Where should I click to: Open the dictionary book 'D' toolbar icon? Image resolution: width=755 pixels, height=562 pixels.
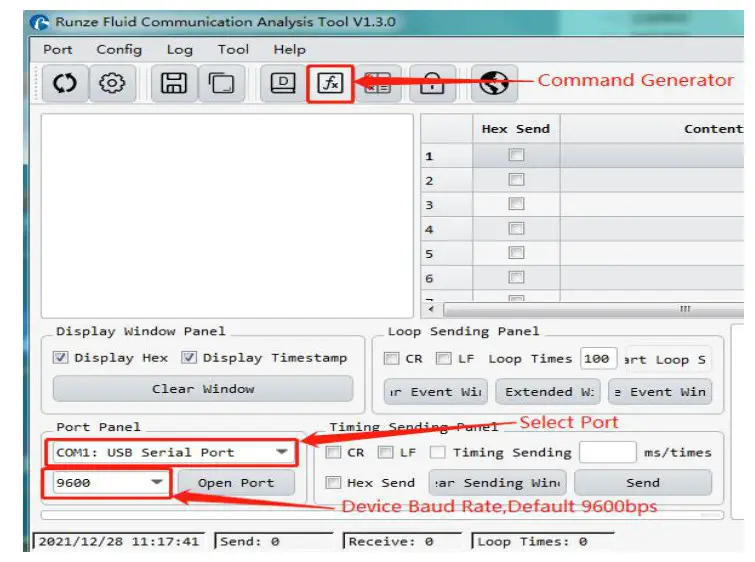pyautogui.click(x=283, y=83)
